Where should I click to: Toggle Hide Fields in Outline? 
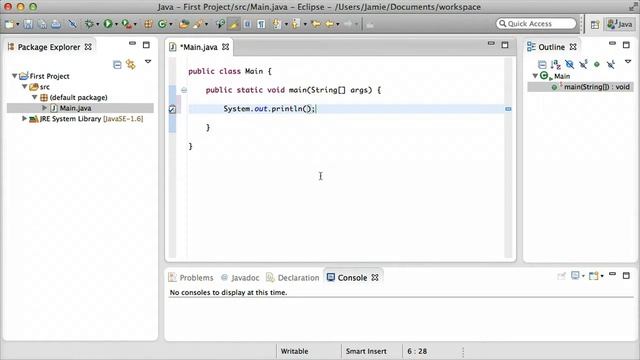pyautogui.click(x=569, y=64)
